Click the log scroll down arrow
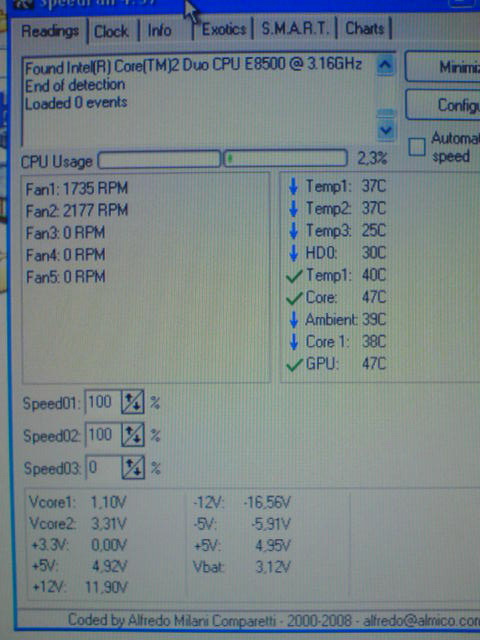This screenshot has height=640, width=480. (x=386, y=131)
